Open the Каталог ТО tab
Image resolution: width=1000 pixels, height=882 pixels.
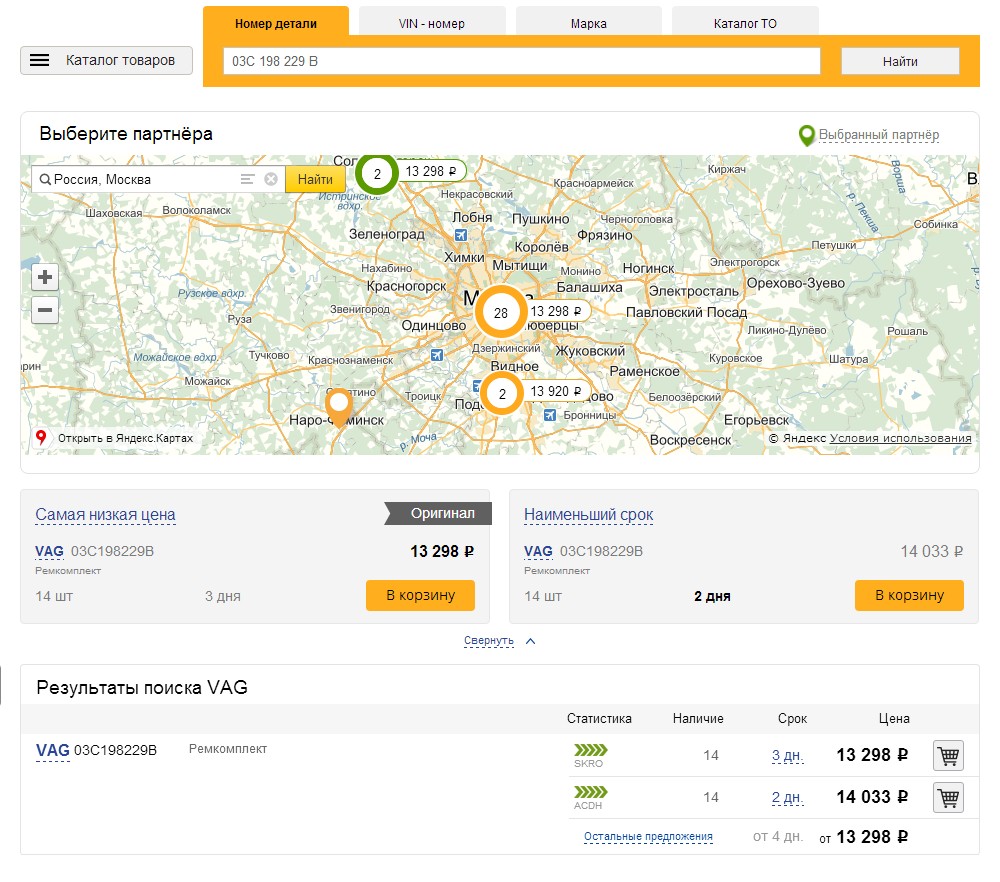tap(745, 24)
